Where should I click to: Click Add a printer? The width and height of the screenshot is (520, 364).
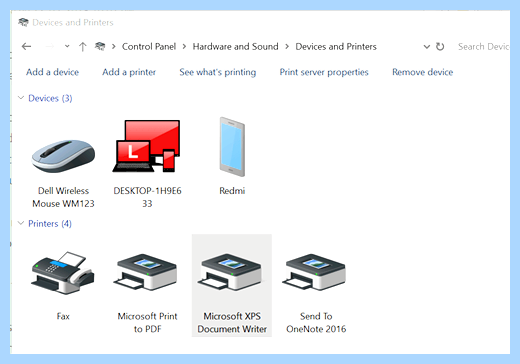coord(129,72)
